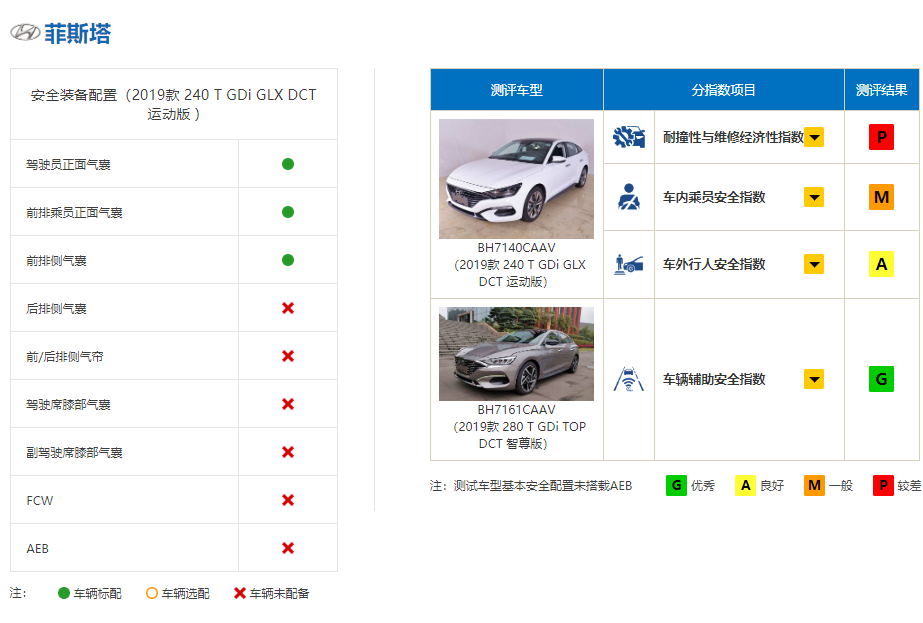This screenshot has height=623, width=923.
Task: Click the 前/后排侧气帘 row label
Action: 65,357
